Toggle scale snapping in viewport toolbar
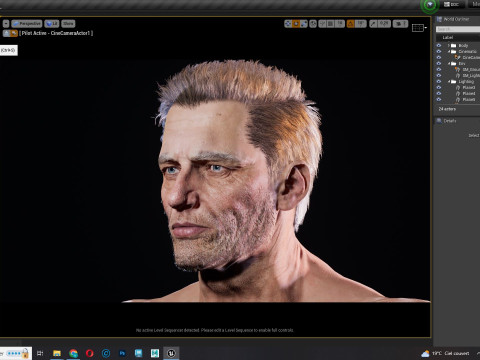480x360 pixels. coord(374,24)
